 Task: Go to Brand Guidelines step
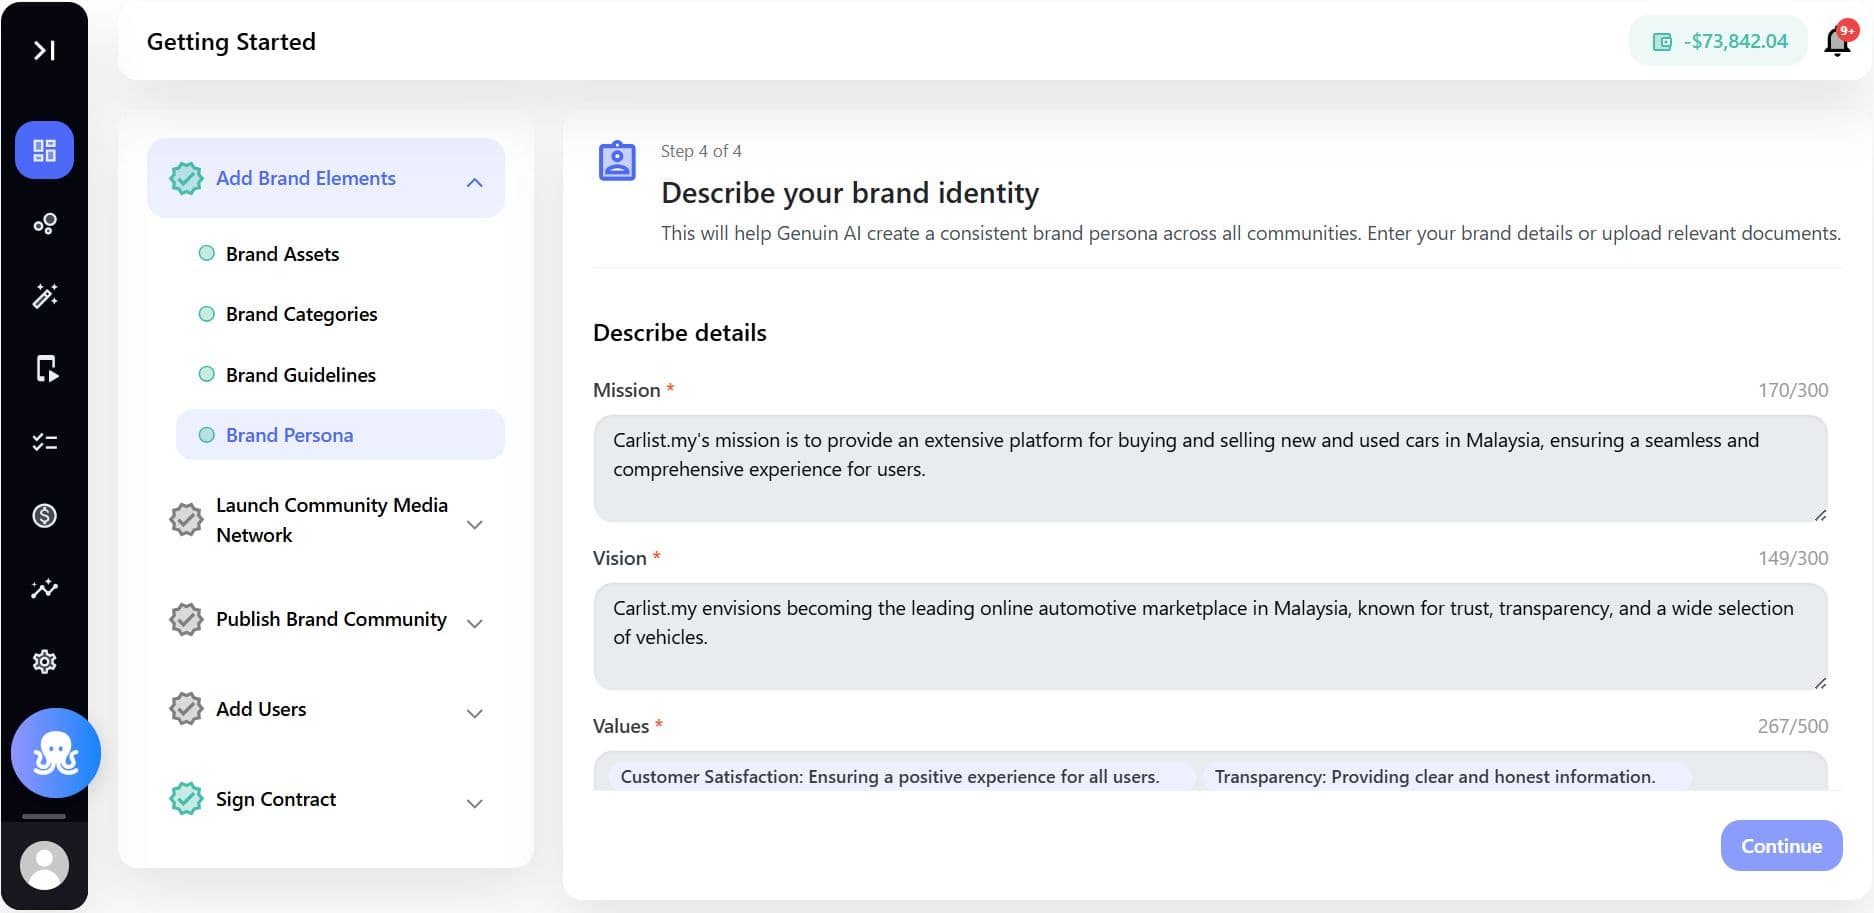coord(301,375)
